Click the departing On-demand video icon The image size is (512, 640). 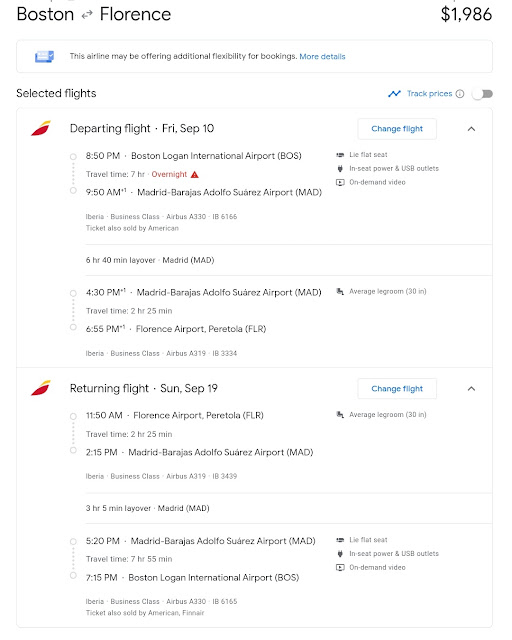340,182
